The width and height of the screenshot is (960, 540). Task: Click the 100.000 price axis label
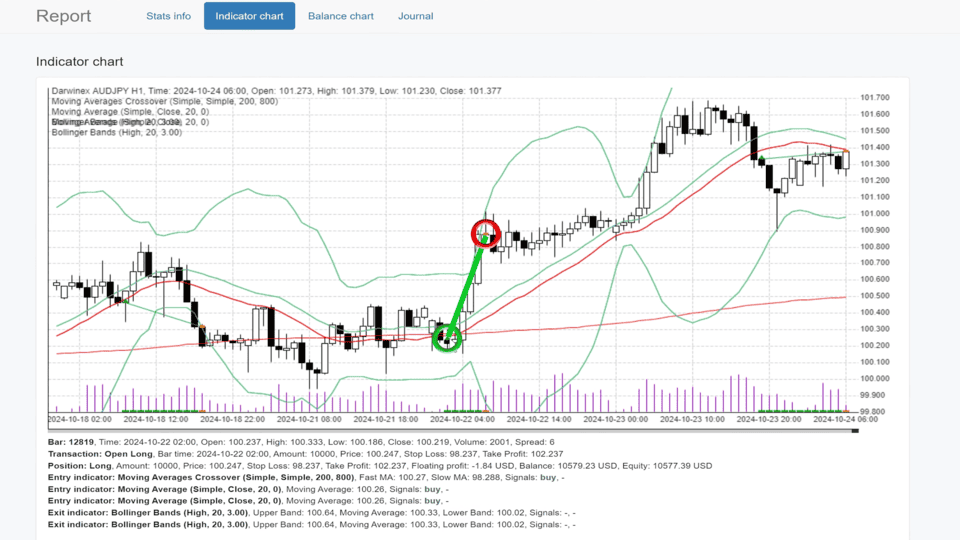coord(874,378)
